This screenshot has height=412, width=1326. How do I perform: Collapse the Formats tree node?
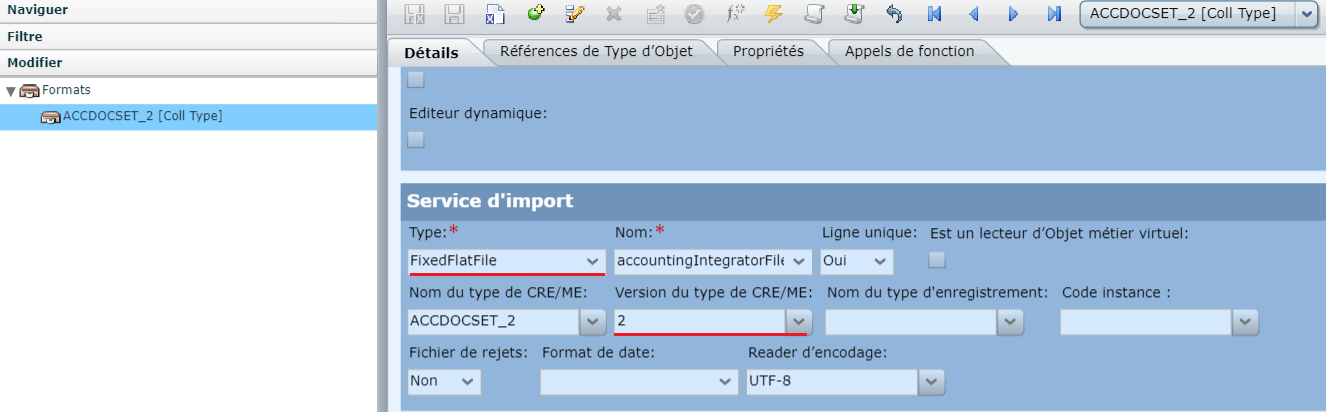point(11,91)
